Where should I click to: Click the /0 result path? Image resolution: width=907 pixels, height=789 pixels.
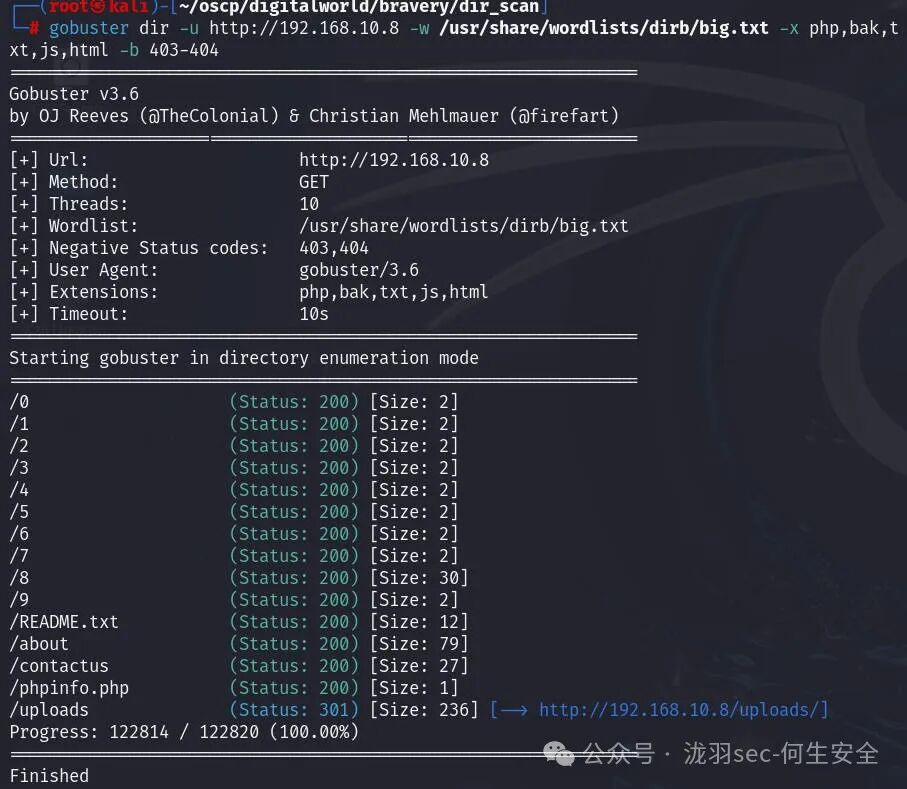19,402
